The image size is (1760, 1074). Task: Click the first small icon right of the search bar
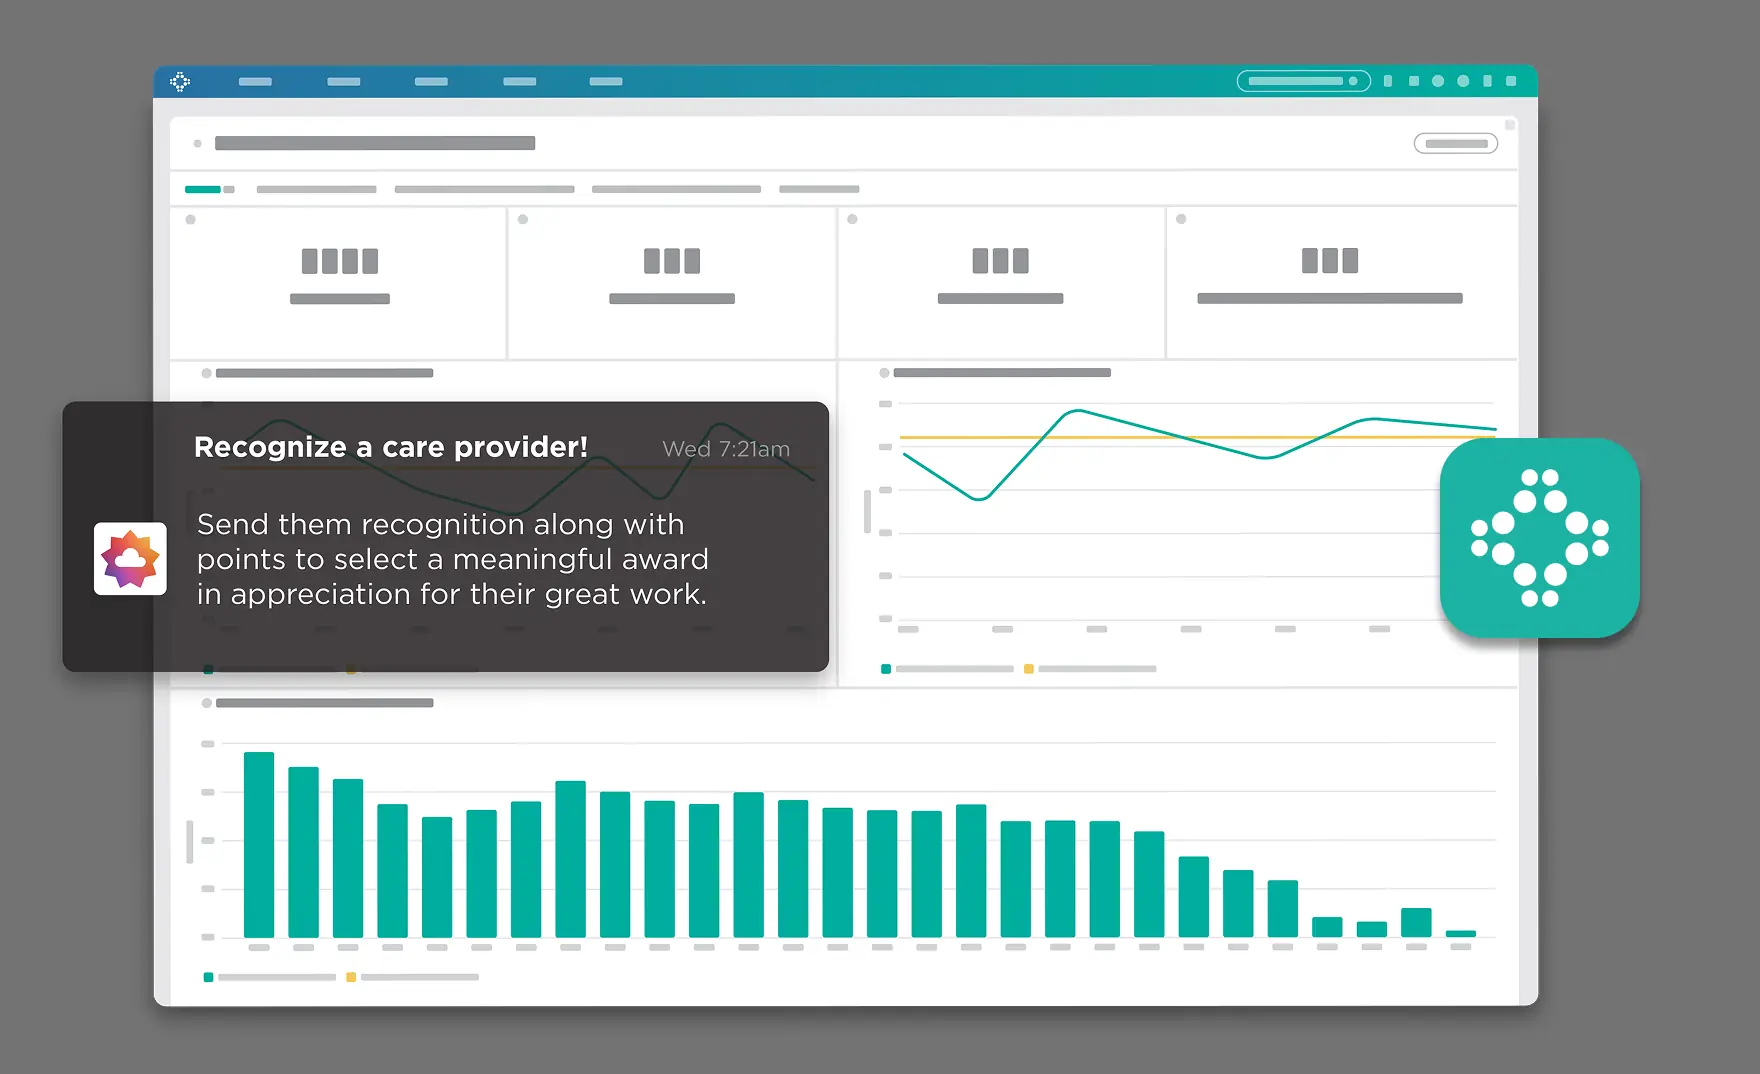1387,81
